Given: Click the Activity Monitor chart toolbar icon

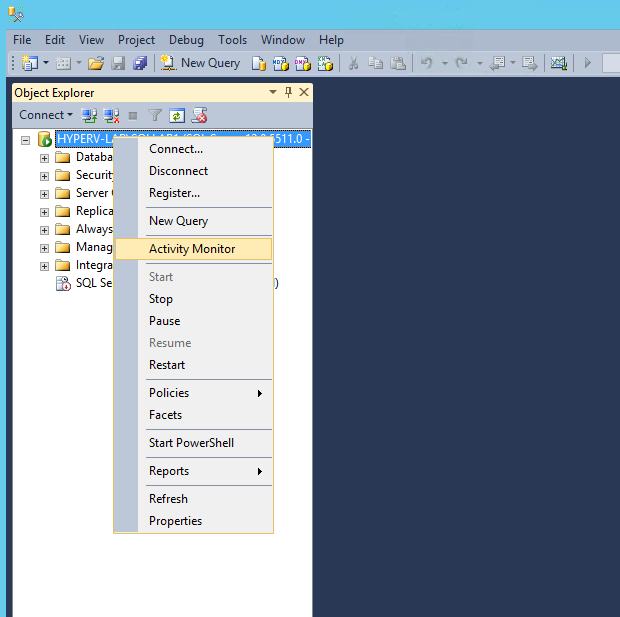Looking at the screenshot, I should [x=559, y=63].
